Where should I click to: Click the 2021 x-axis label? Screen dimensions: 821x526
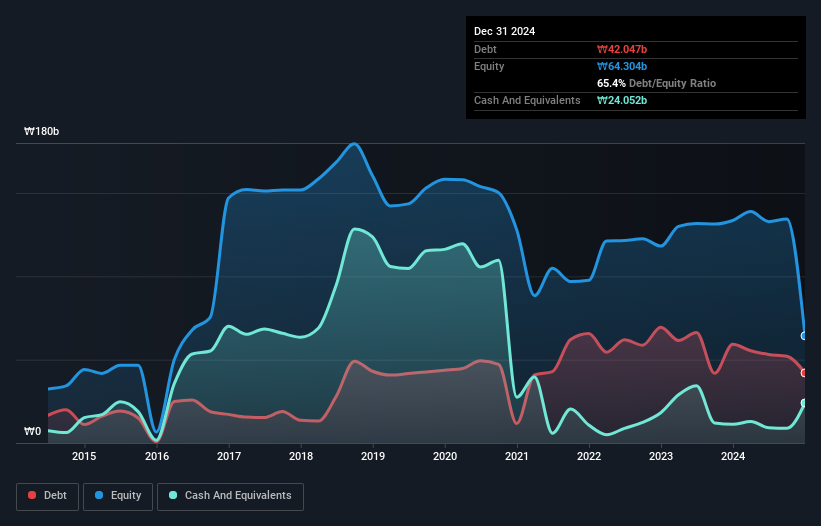517,456
